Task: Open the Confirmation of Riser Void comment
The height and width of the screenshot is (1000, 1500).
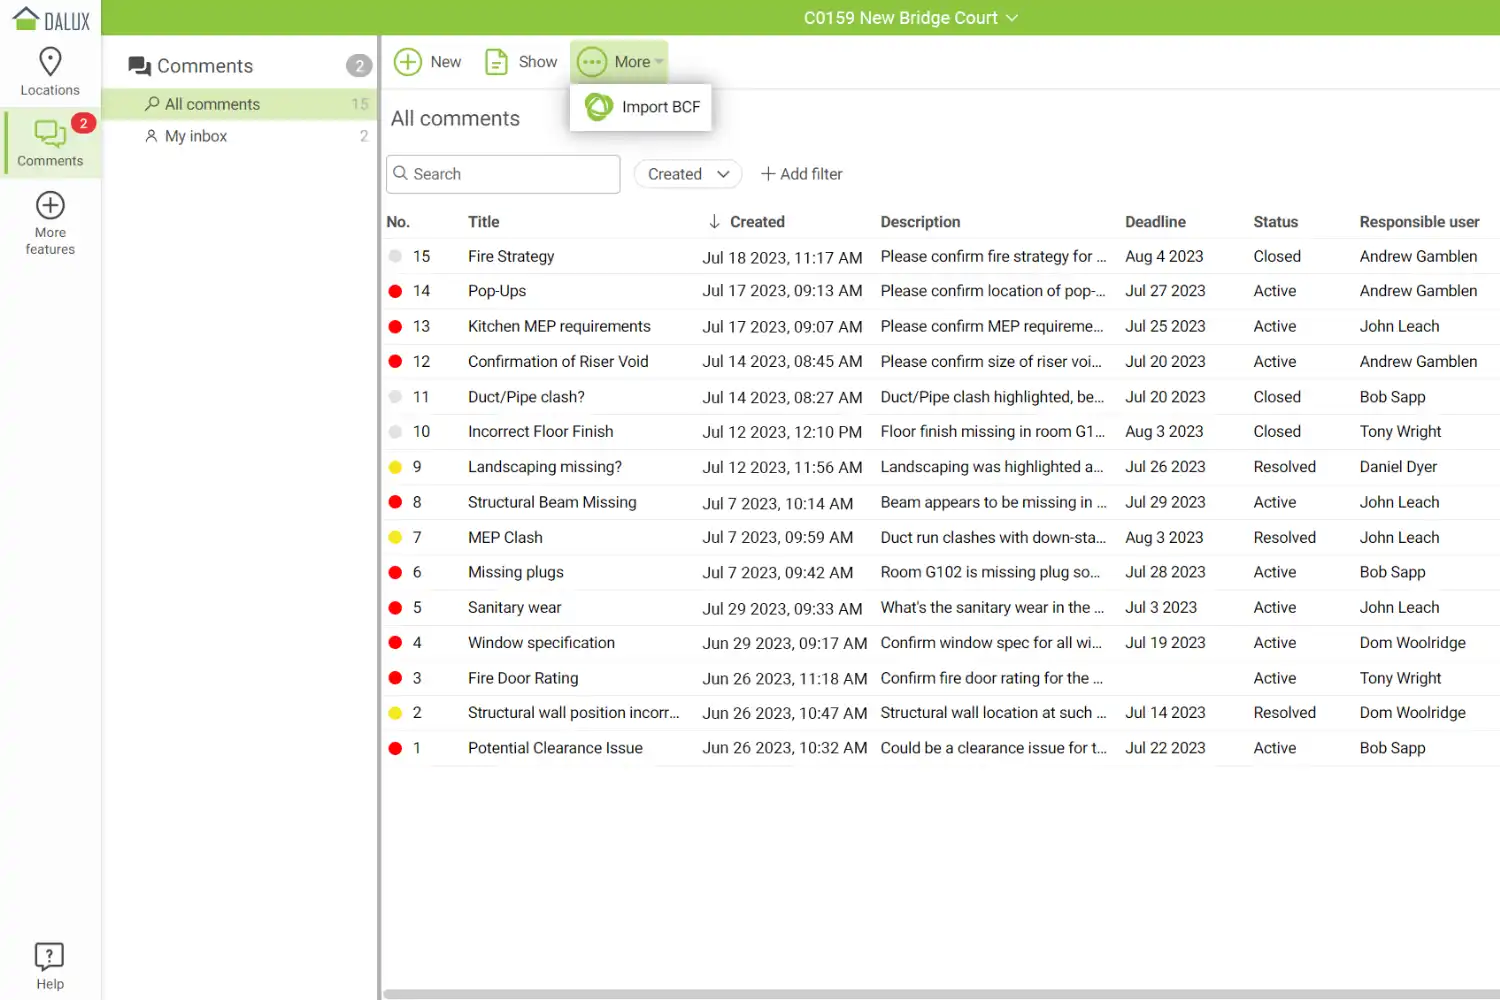Action: pos(558,362)
